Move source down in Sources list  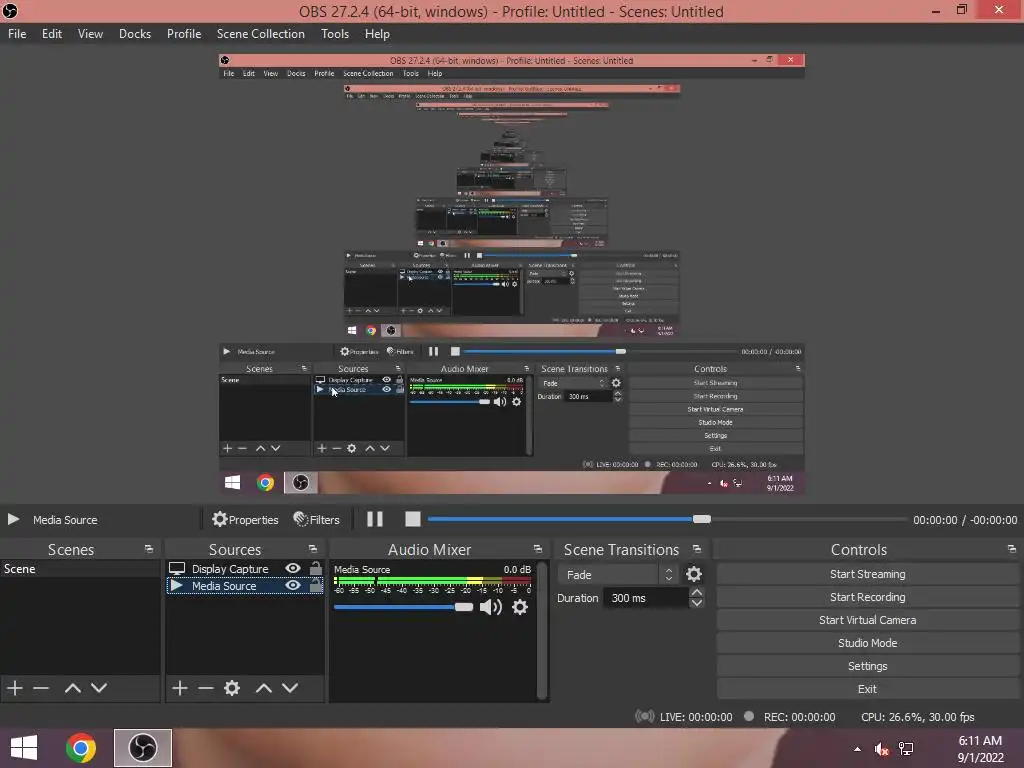[290, 688]
